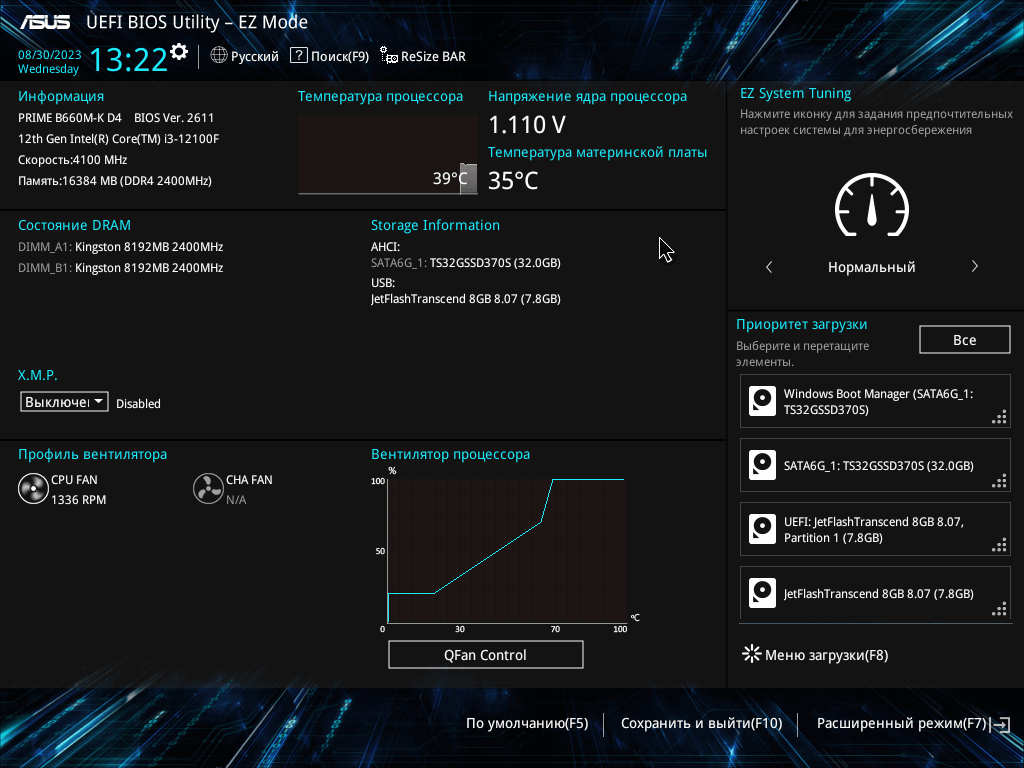Click the CPU fan curve graph
The image size is (1024, 768).
(x=507, y=551)
